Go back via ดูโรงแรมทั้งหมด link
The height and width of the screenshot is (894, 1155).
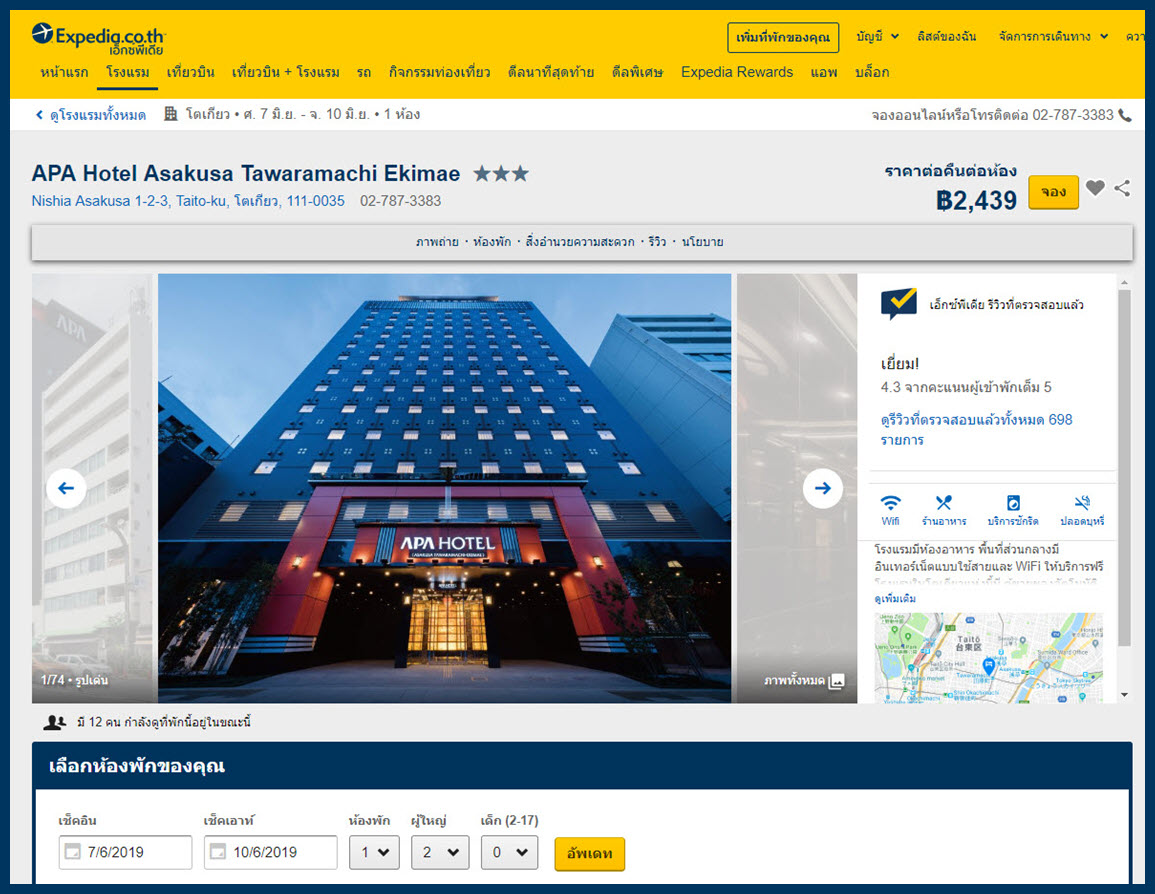coord(91,115)
